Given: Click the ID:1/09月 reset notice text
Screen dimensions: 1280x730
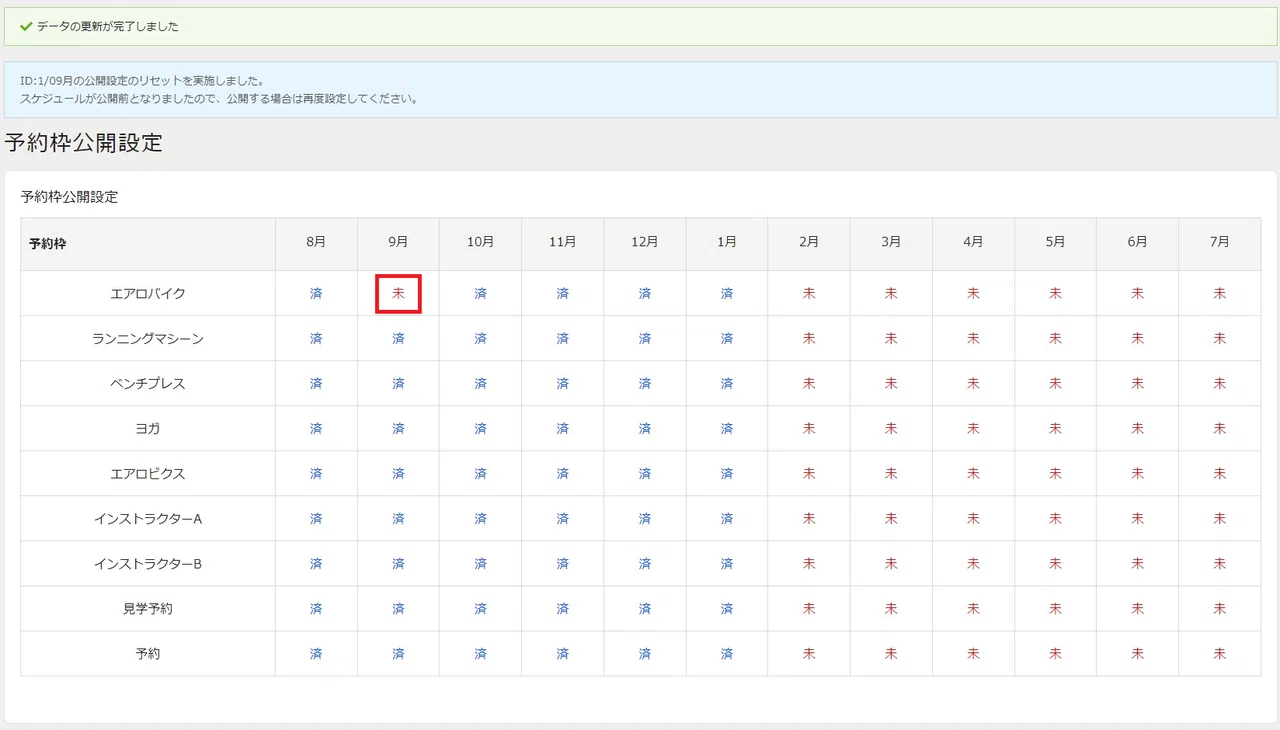Looking at the screenshot, I should pyautogui.click(x=141, y=81).
